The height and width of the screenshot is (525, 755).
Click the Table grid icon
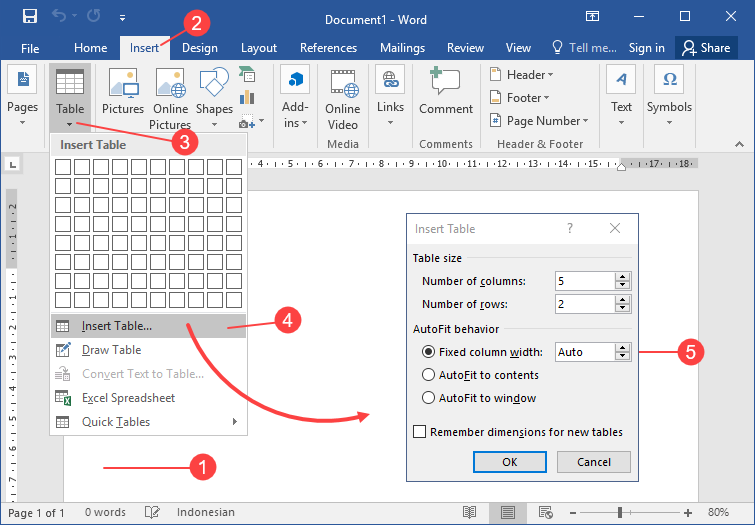click(70, 81)
